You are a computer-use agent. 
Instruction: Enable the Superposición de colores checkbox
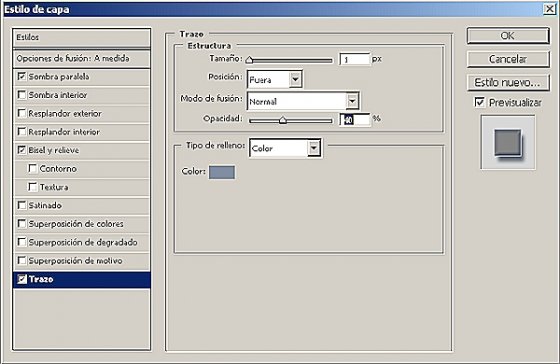(22, 224)
